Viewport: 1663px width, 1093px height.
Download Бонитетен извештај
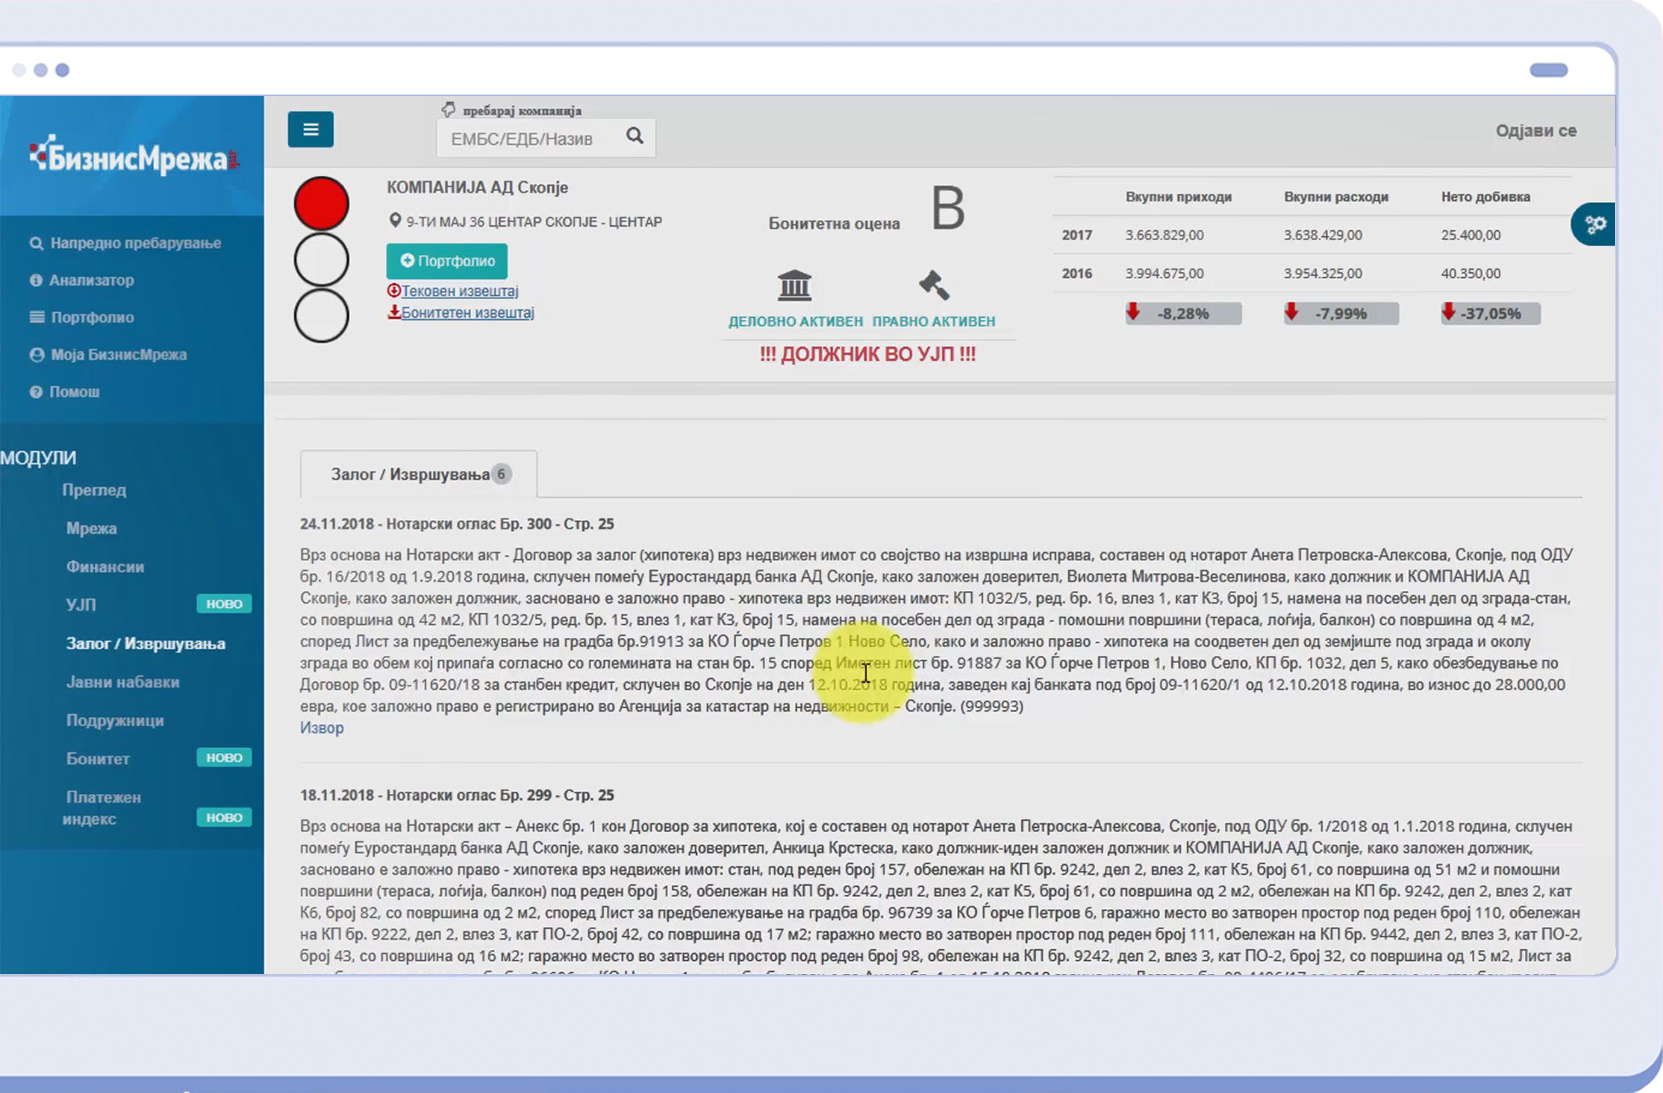468,313
